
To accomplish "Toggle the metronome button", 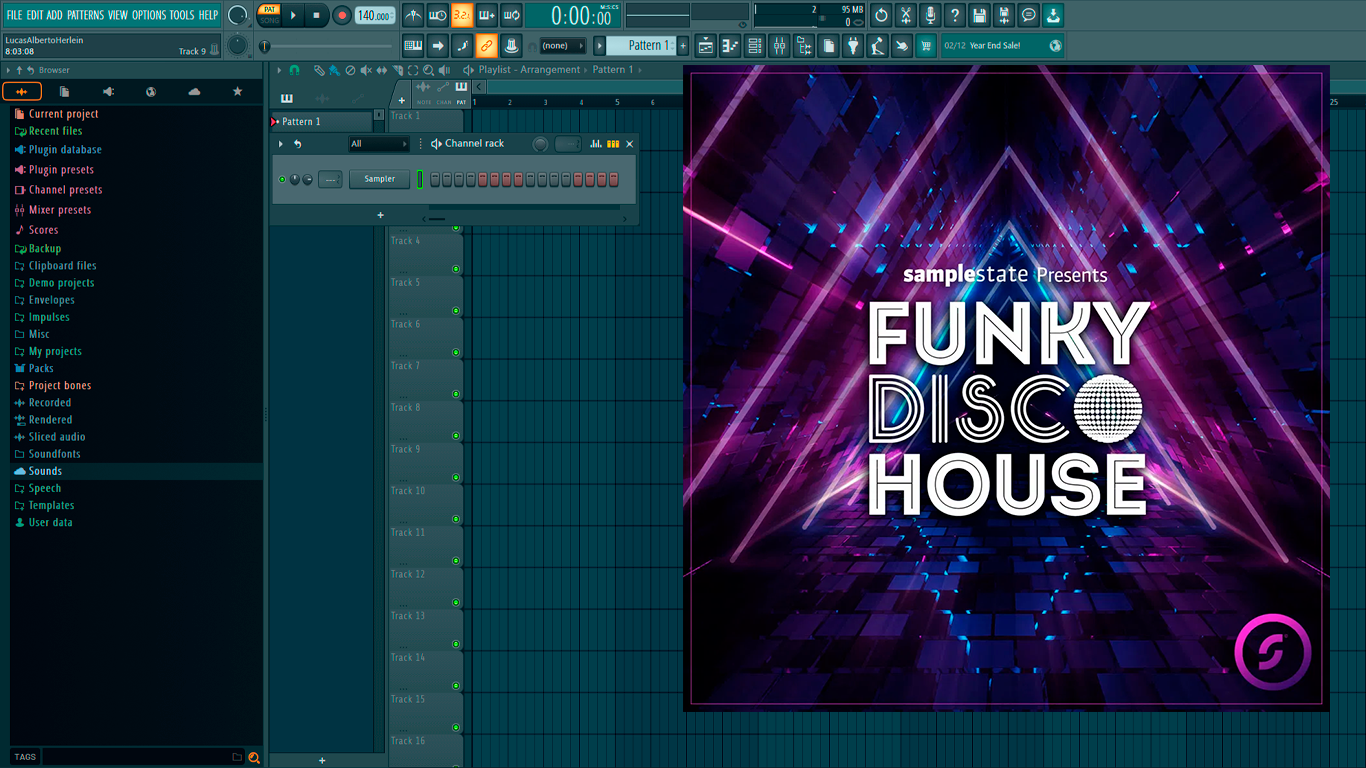I will (x=413, y=15).
